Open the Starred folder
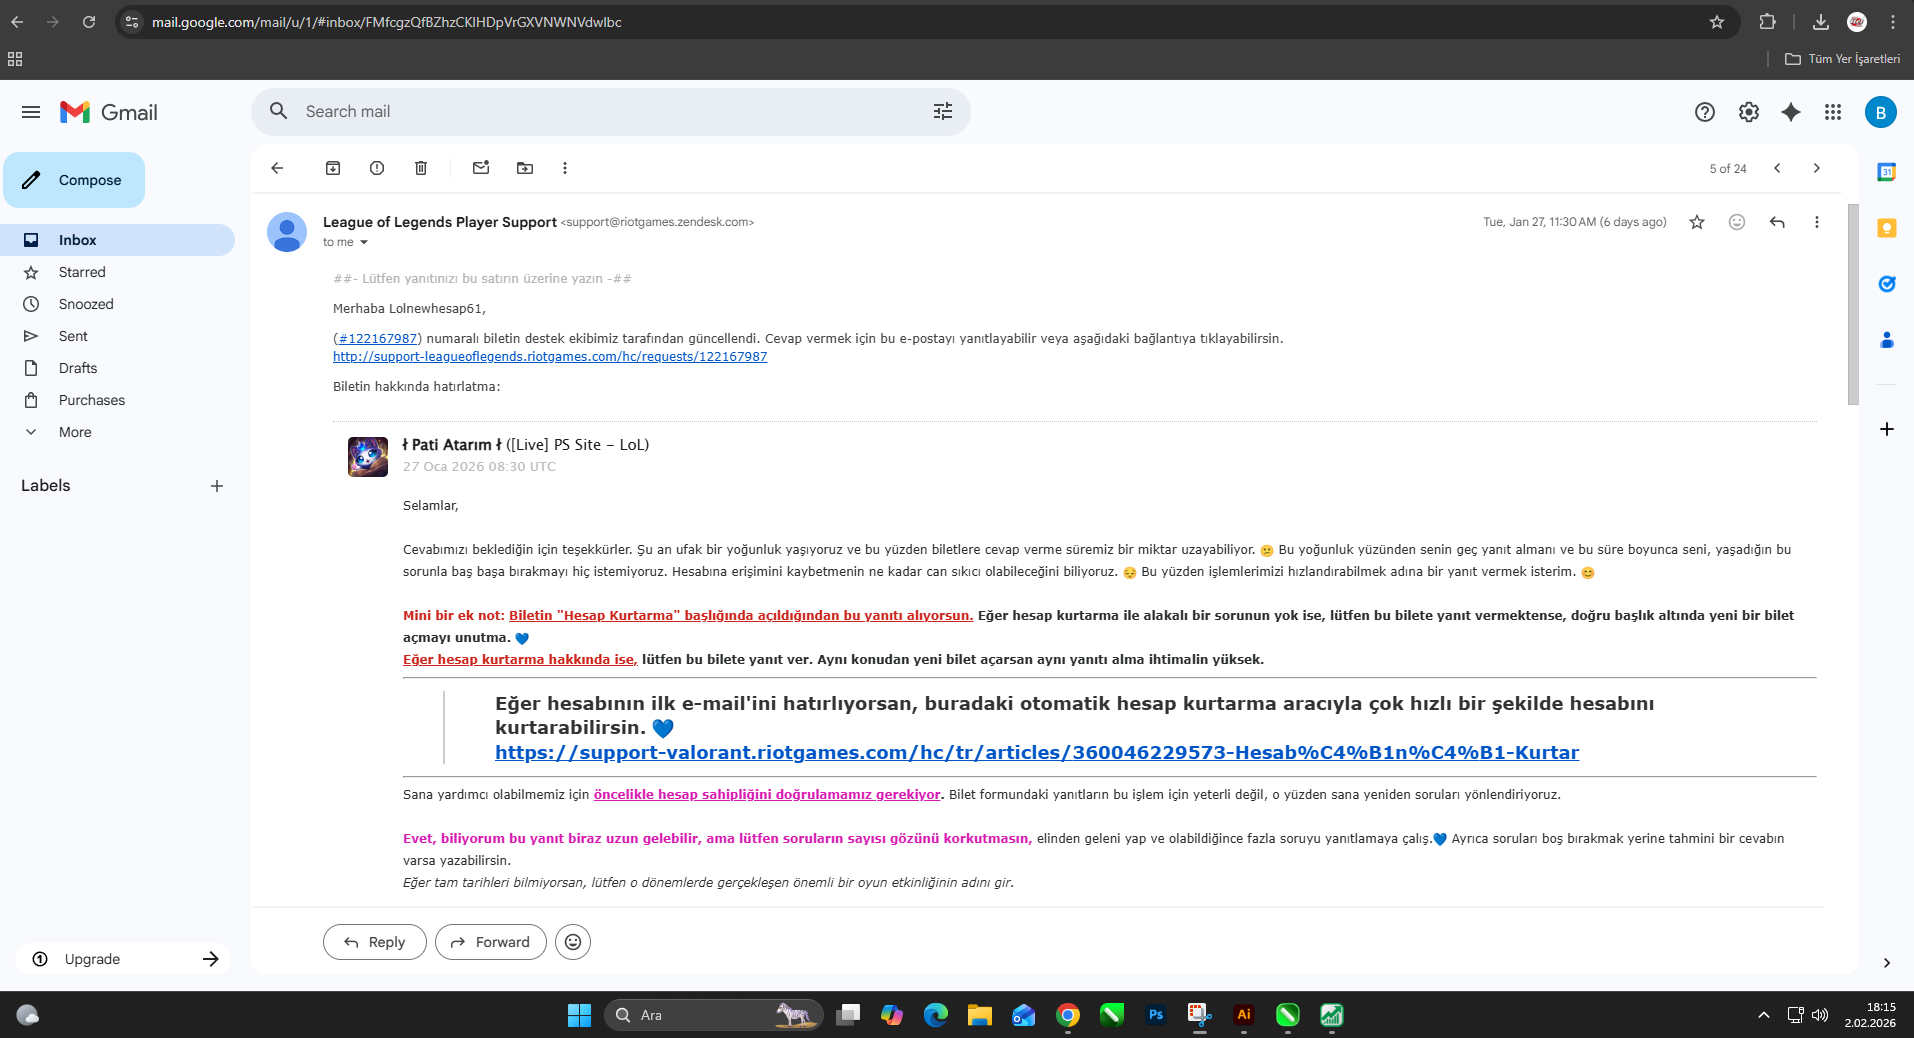Image resolution: width=1914 pixels, height=1038 pixels. click(x=117, y=272)
